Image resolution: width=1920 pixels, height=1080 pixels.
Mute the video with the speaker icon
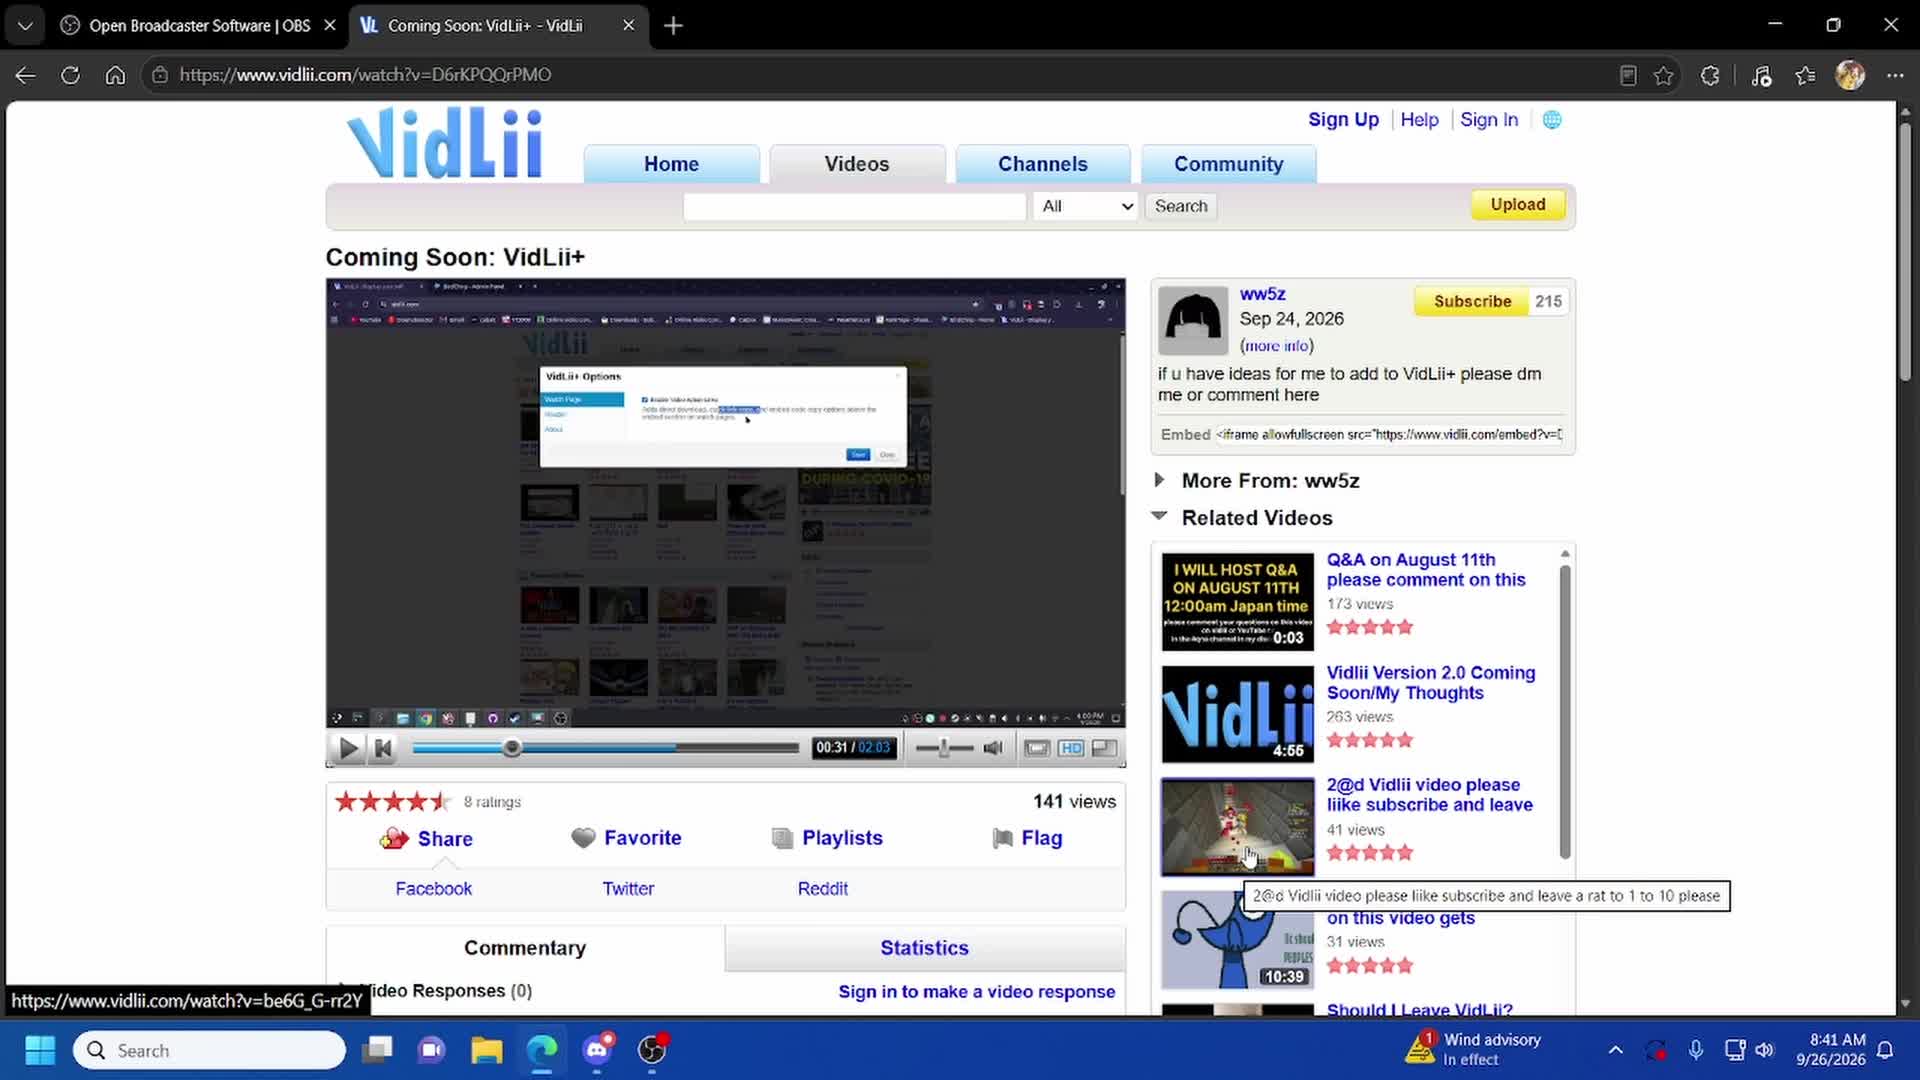tap(992, 748)
